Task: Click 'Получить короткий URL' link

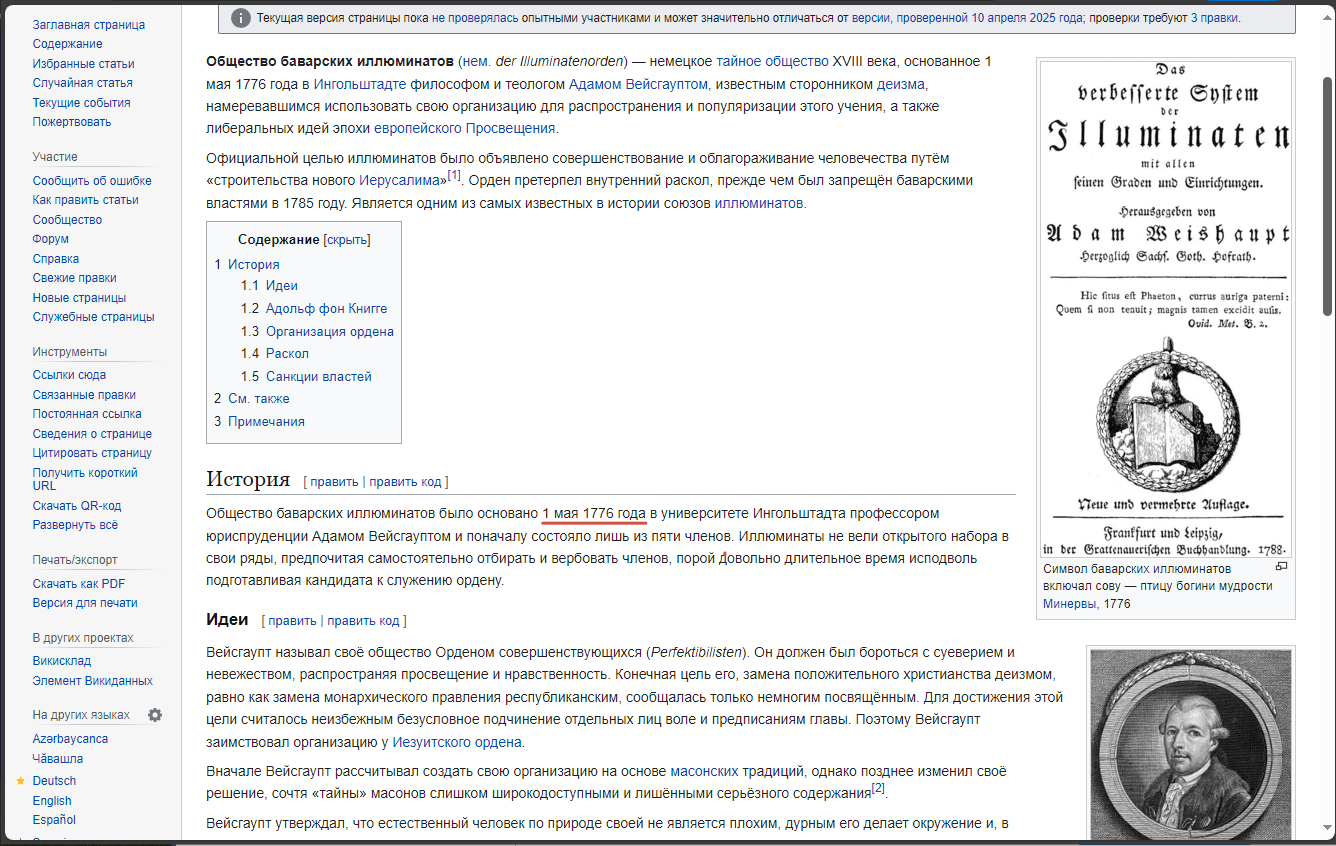Action: [x=85, y=479]
